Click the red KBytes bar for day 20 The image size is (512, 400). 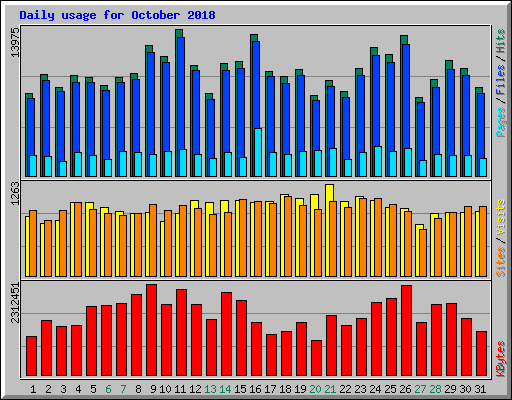(x=316, y=358)
